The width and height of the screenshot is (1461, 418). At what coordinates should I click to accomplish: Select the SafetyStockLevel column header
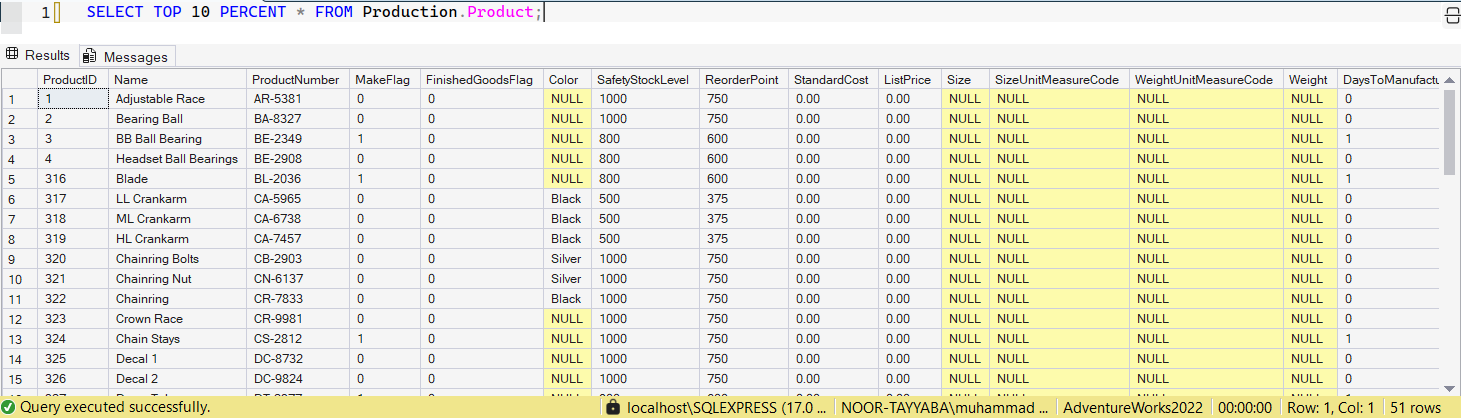tap(644, 79)
